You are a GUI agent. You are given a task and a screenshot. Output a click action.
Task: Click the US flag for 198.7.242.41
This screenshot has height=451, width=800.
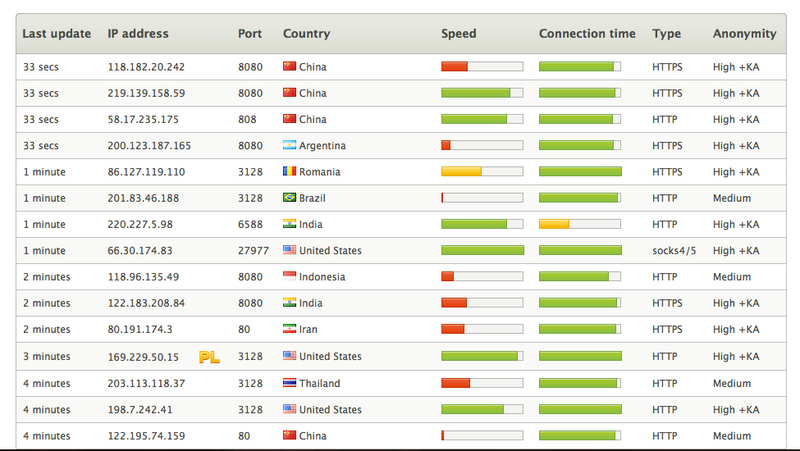289,409
